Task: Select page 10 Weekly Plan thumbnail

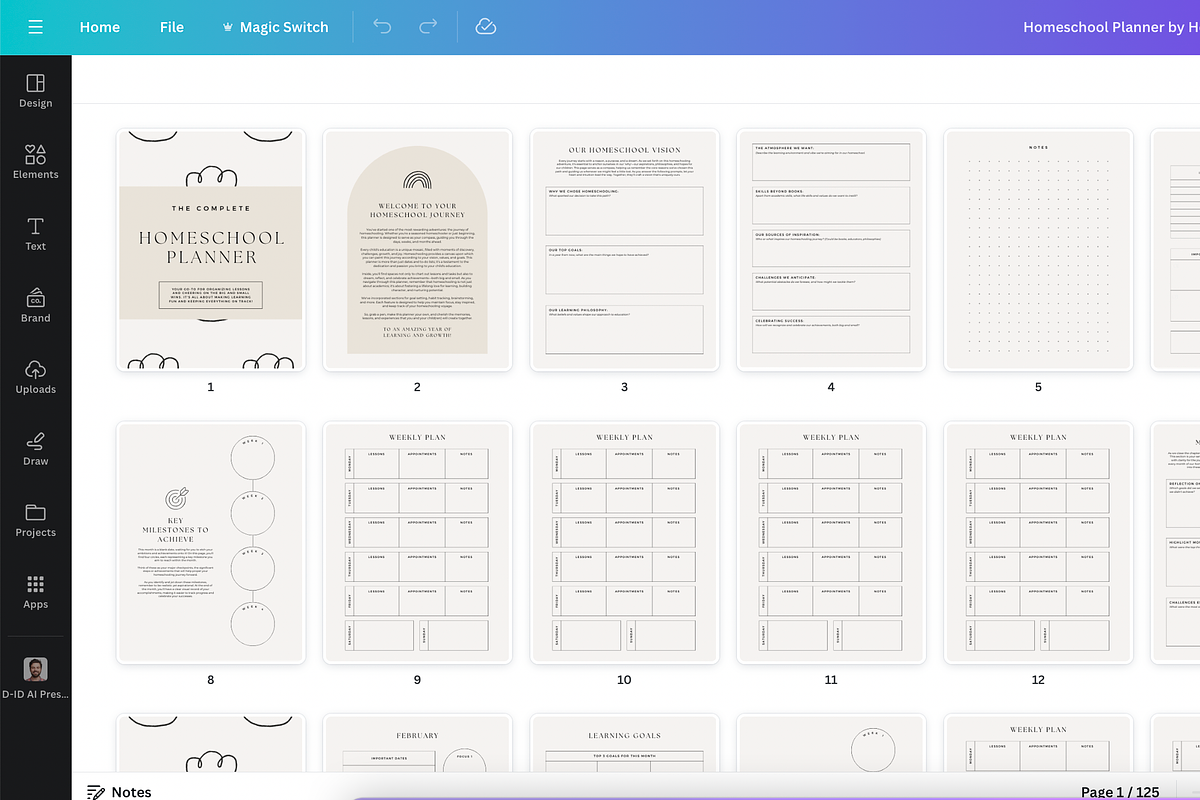Action: pos(624,542)
